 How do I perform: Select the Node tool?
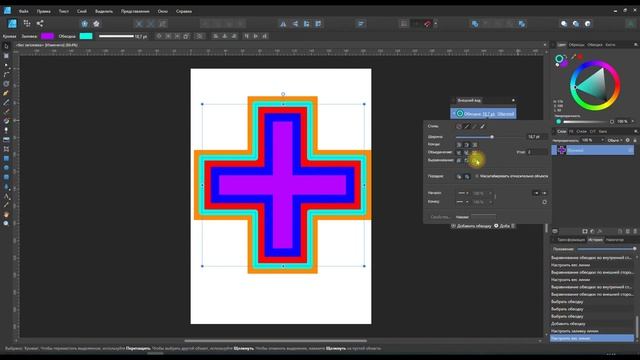pos(6,65)
